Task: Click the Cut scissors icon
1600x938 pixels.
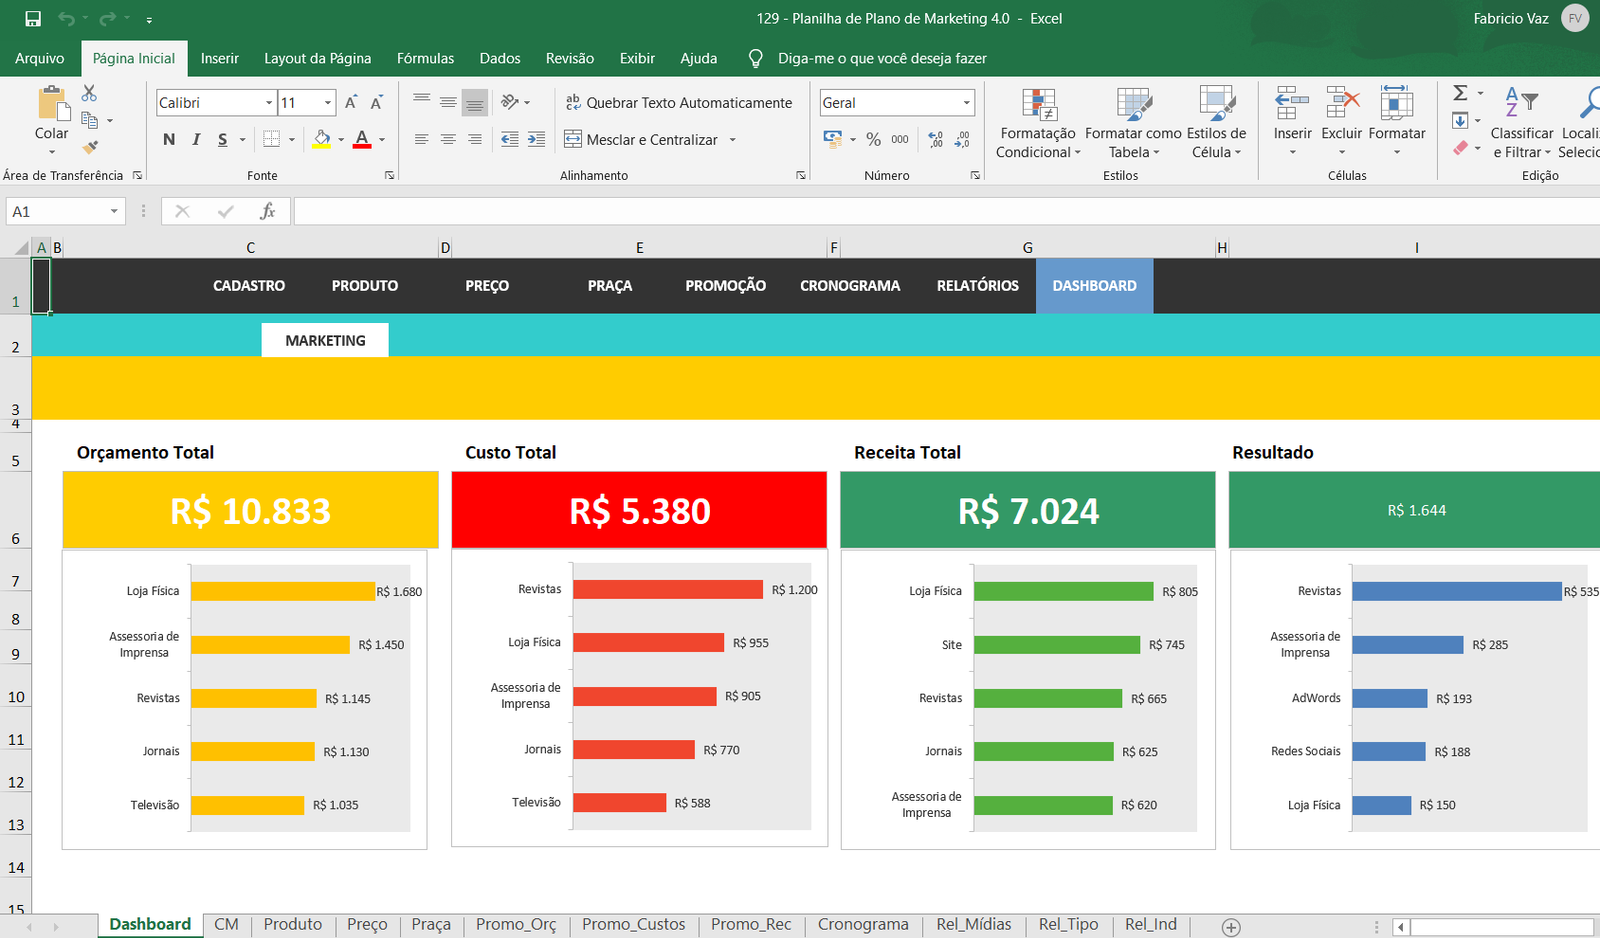Action: click(x=89, y=93)
